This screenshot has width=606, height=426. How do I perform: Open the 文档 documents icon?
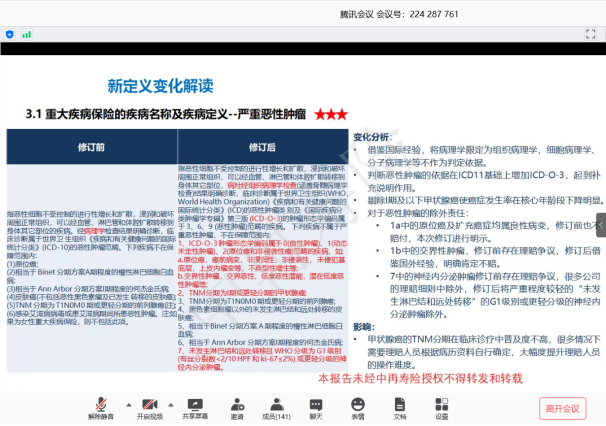(x=400, y=407)
